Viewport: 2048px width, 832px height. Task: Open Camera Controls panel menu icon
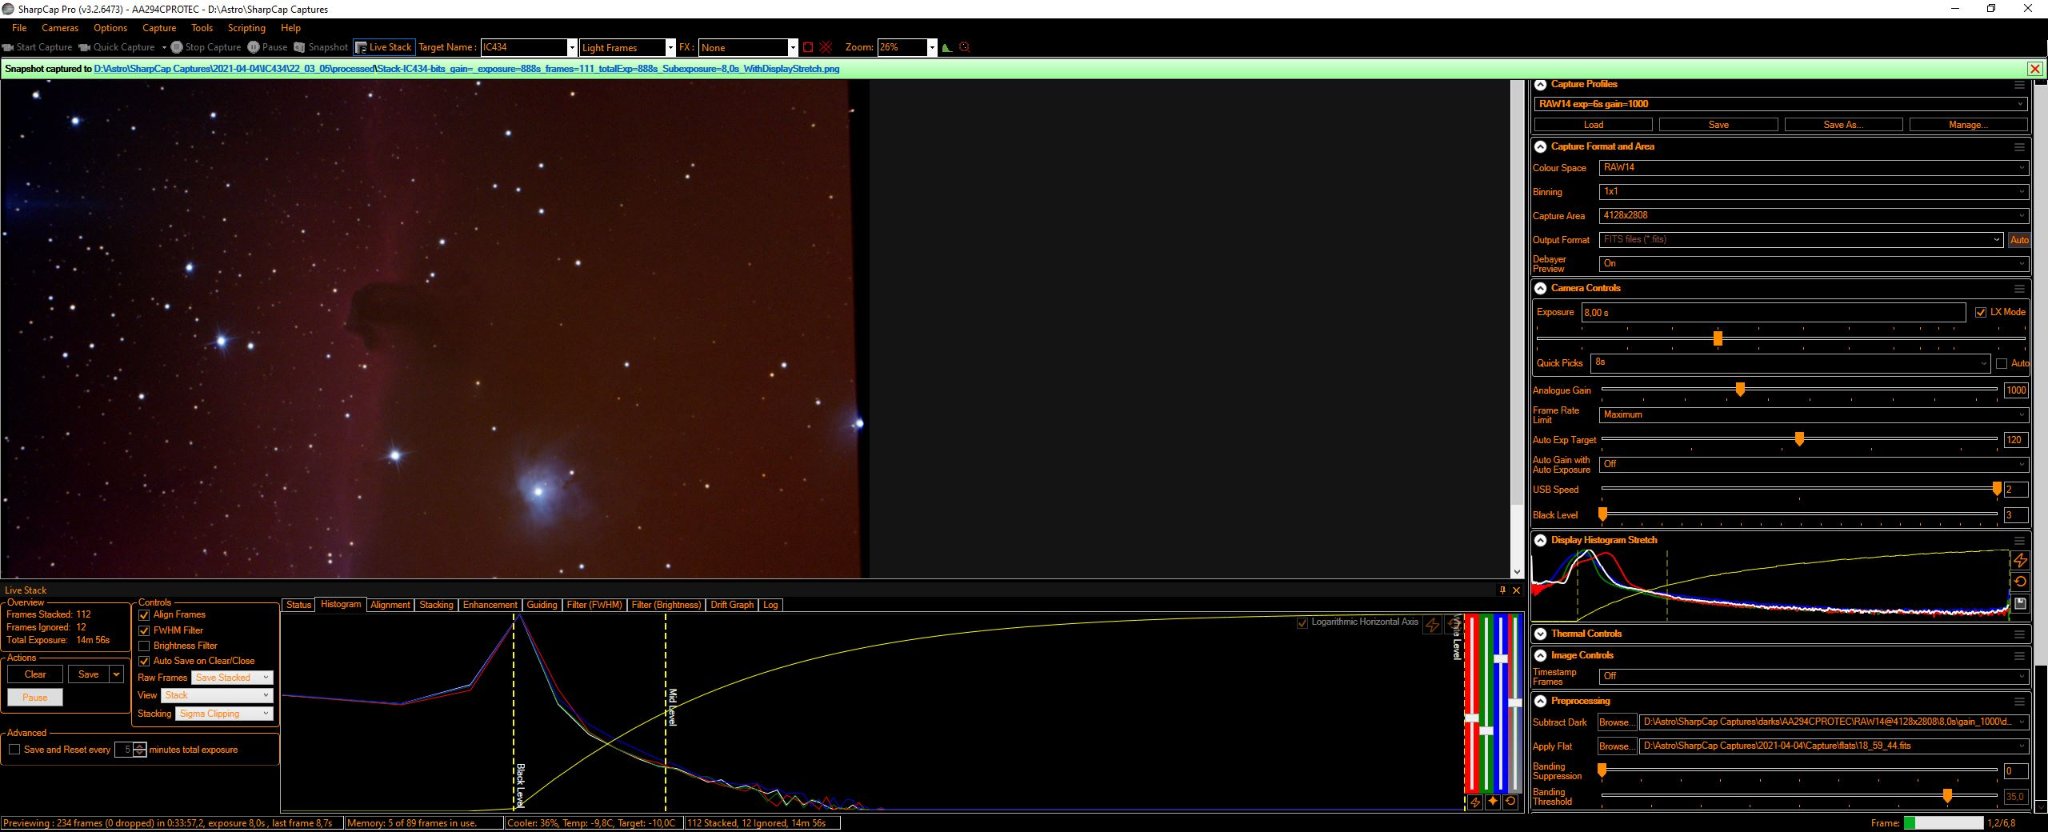[x=2019, y=288]
